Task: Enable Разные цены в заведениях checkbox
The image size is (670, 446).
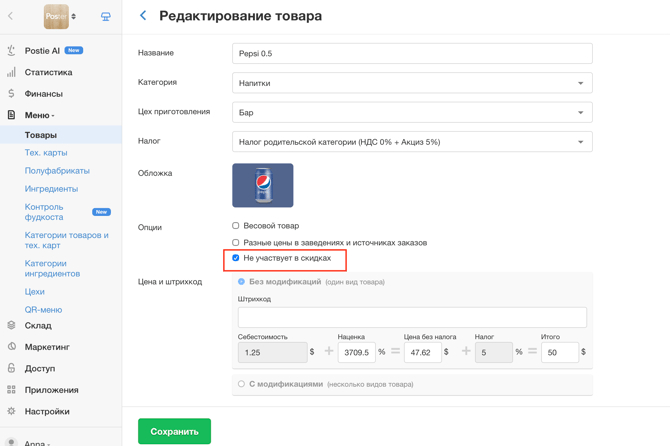Action: [235, 243]
